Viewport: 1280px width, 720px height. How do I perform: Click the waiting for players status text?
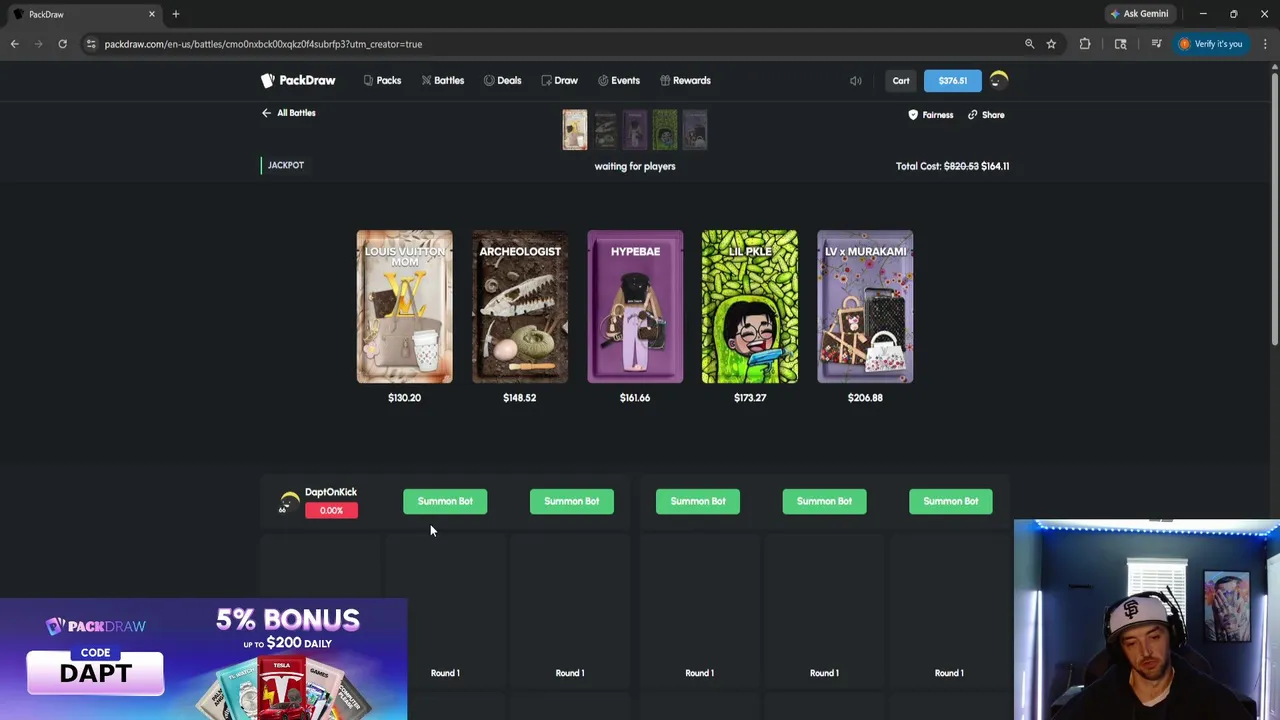pyautogui.click(x=635, y=166)
